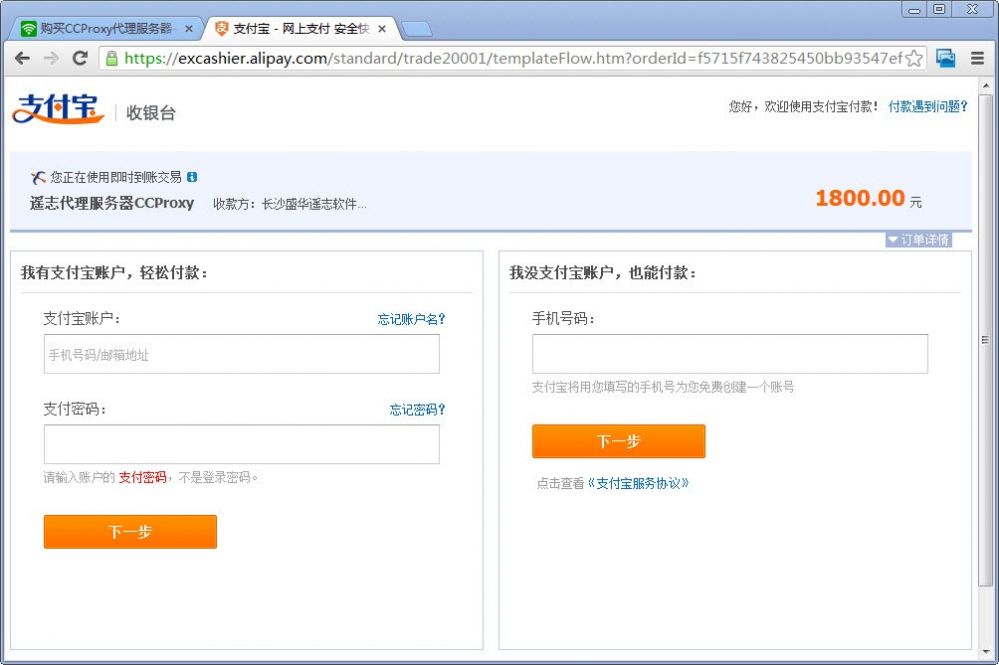This screenshot has height=665, width=999.
Task: Minimize the browser window
Action: 914,10
